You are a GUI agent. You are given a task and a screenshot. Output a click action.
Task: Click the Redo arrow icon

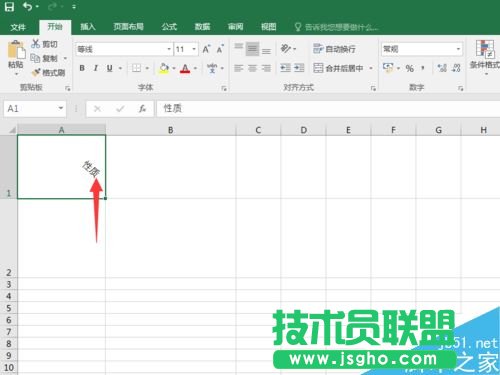53,7
